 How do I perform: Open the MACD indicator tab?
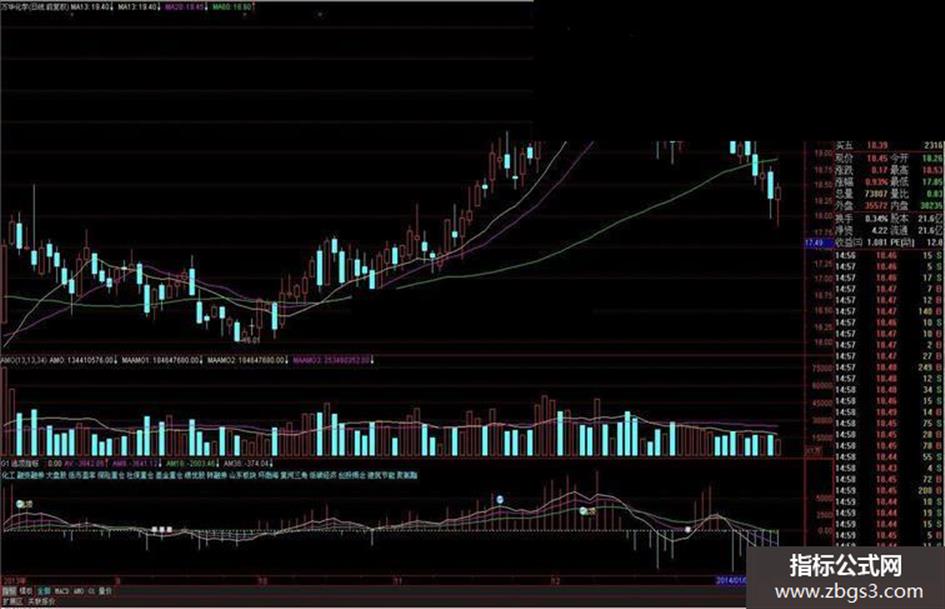[x=61, y=592]
